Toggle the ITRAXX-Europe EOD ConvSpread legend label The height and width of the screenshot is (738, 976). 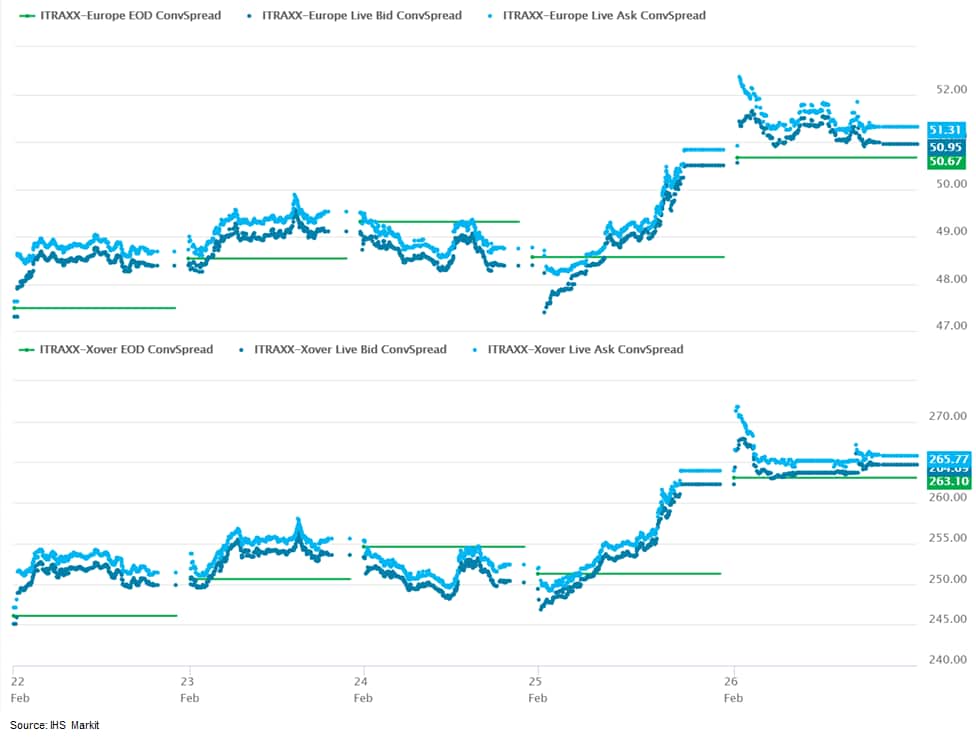coord(130,16)
